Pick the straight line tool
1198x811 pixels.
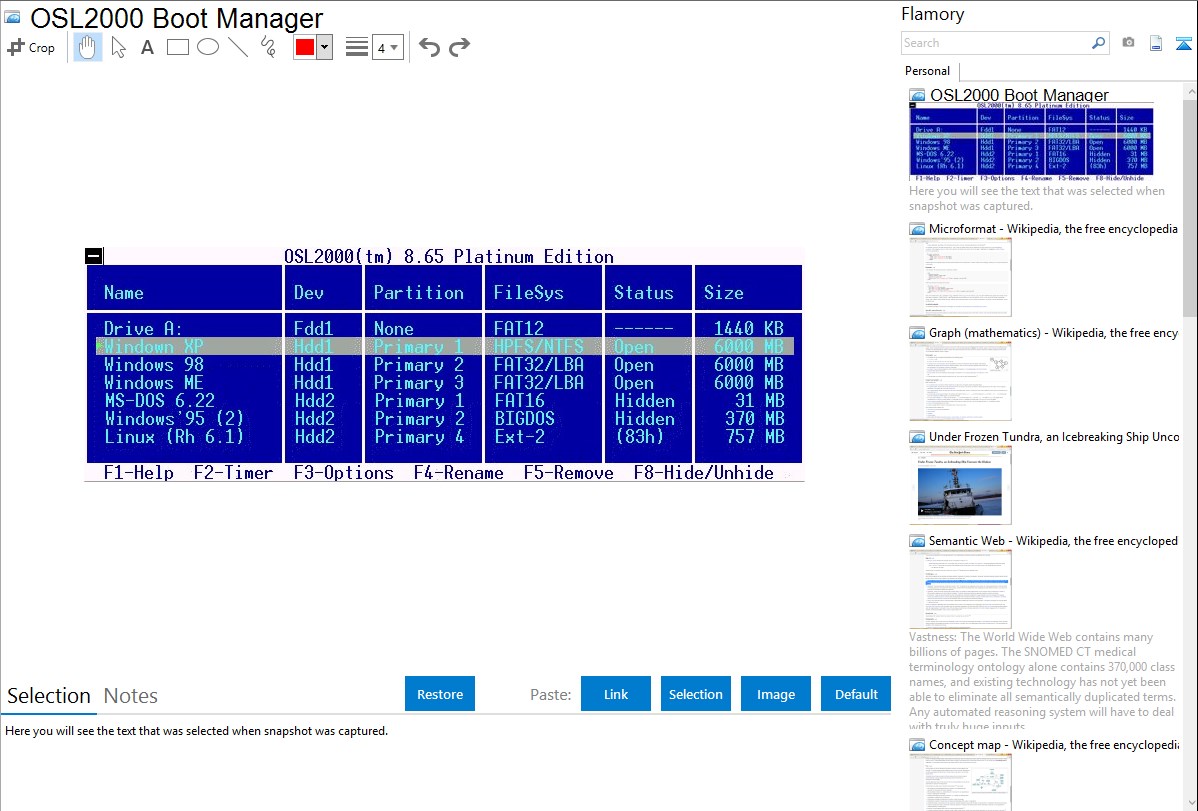coord(238,47)
